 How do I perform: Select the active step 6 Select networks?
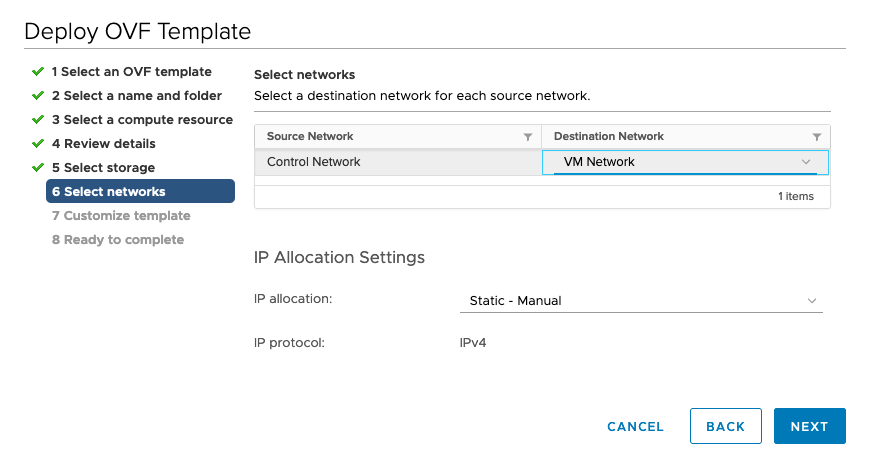coord(140,191)
